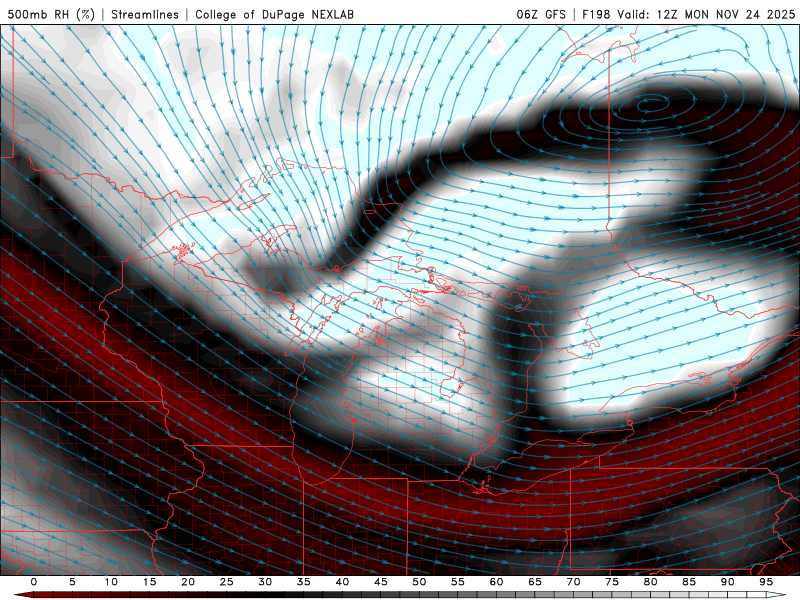800x600 pixels.
Task: Click the "20" colorbar scale label
Action: [188, 582]
